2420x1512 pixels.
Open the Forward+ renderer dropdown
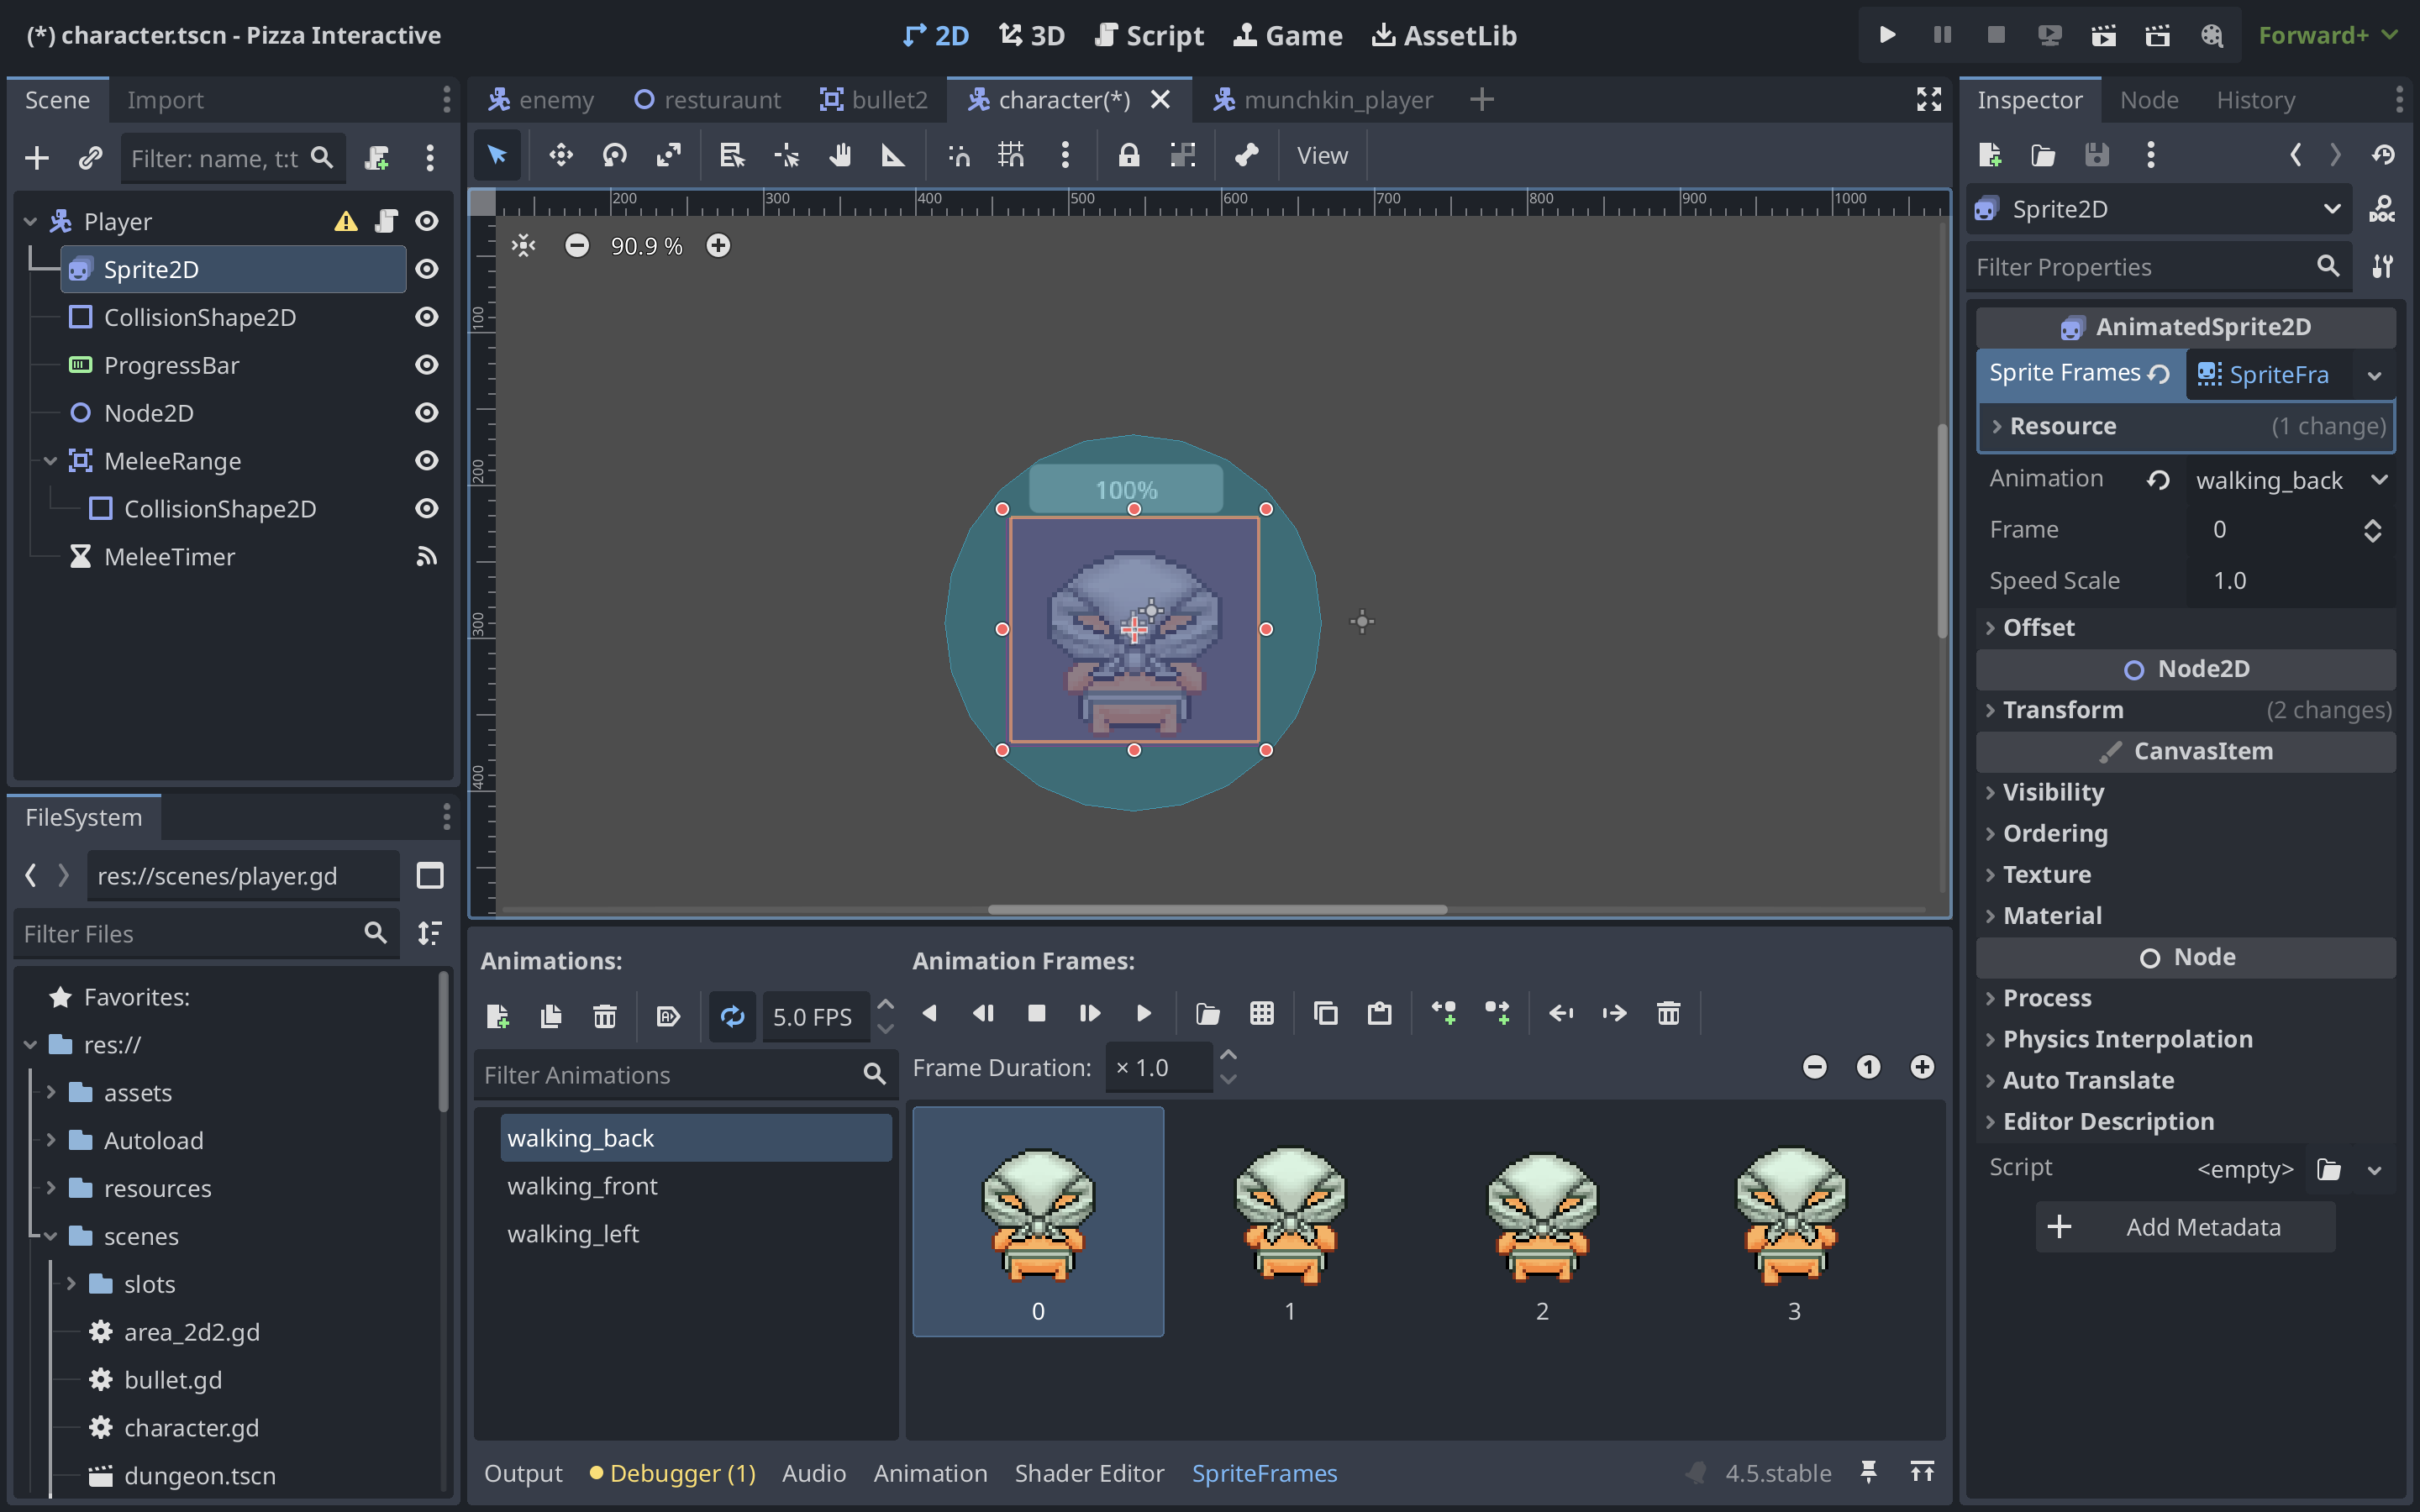2328,36
